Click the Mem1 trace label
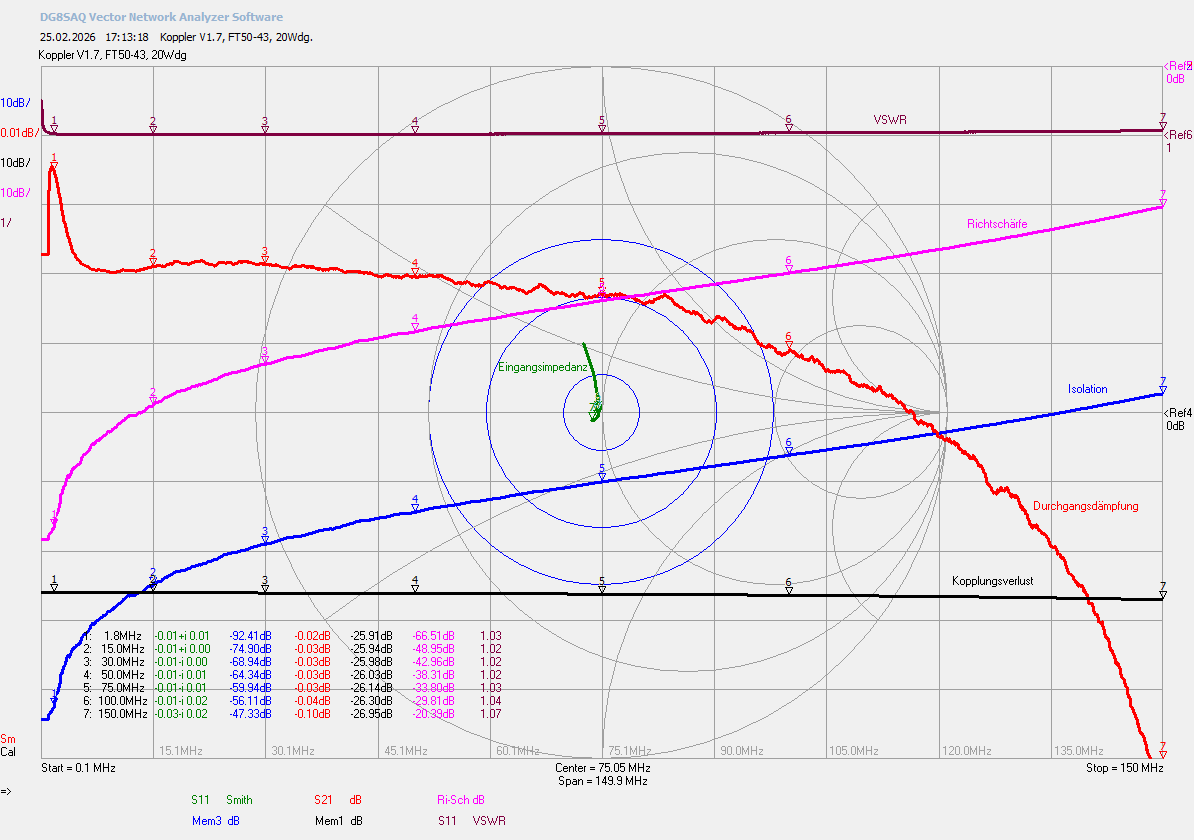 click(330, 821)
